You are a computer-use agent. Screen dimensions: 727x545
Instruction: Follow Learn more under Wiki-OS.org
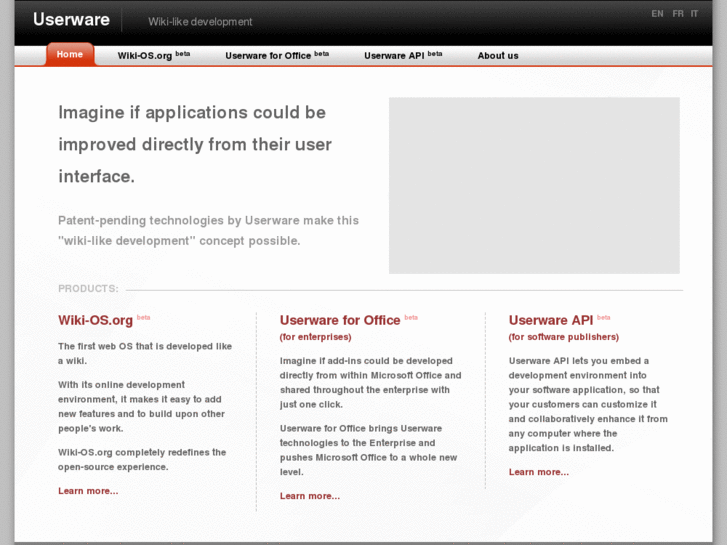click(x=88, y=491)
